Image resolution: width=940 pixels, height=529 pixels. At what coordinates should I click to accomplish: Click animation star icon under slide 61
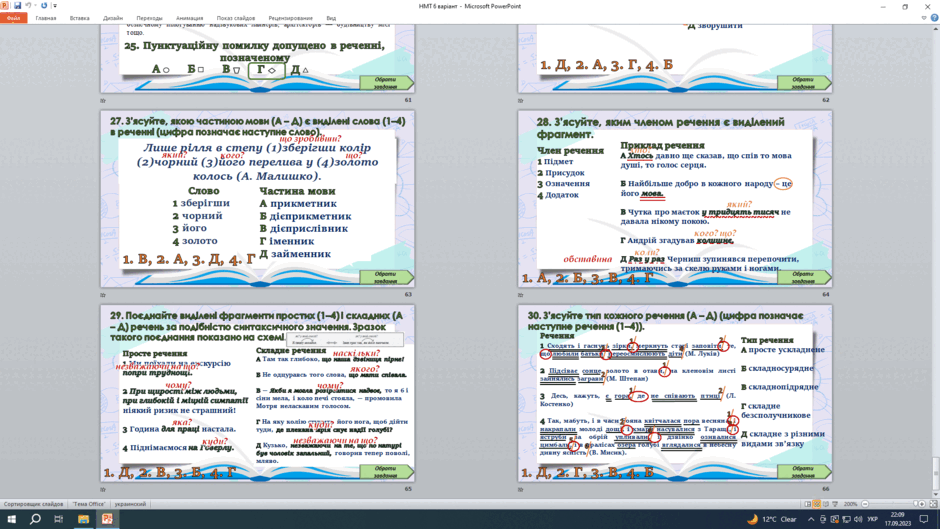[x=103, y=100]
